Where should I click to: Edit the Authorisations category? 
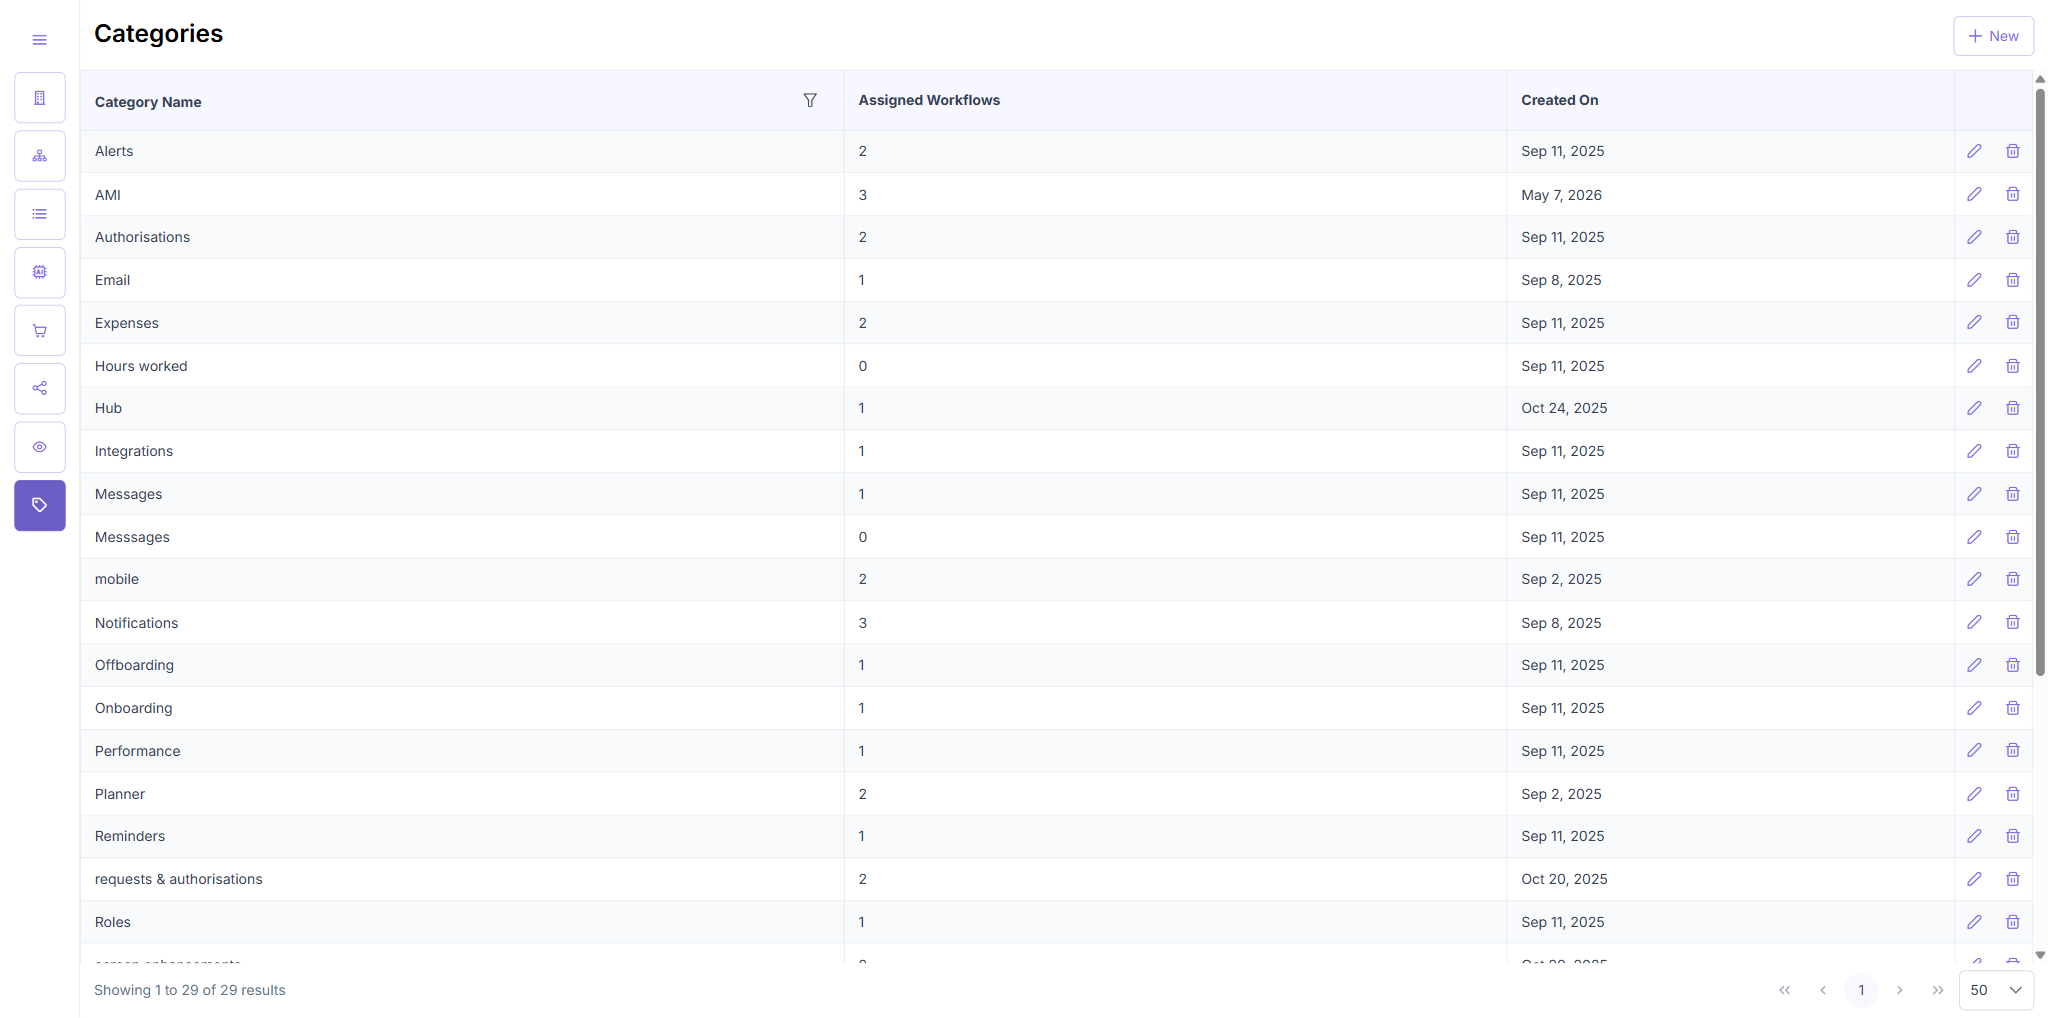tap(1974, 237)
